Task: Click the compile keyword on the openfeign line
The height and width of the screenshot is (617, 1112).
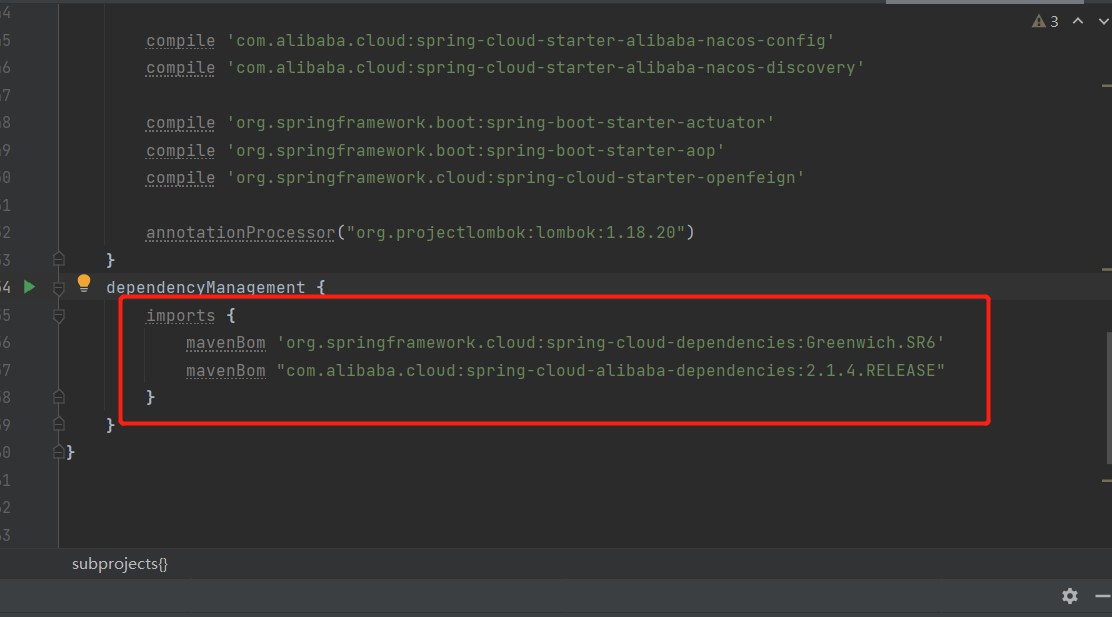Action: [x=180, y=177]
